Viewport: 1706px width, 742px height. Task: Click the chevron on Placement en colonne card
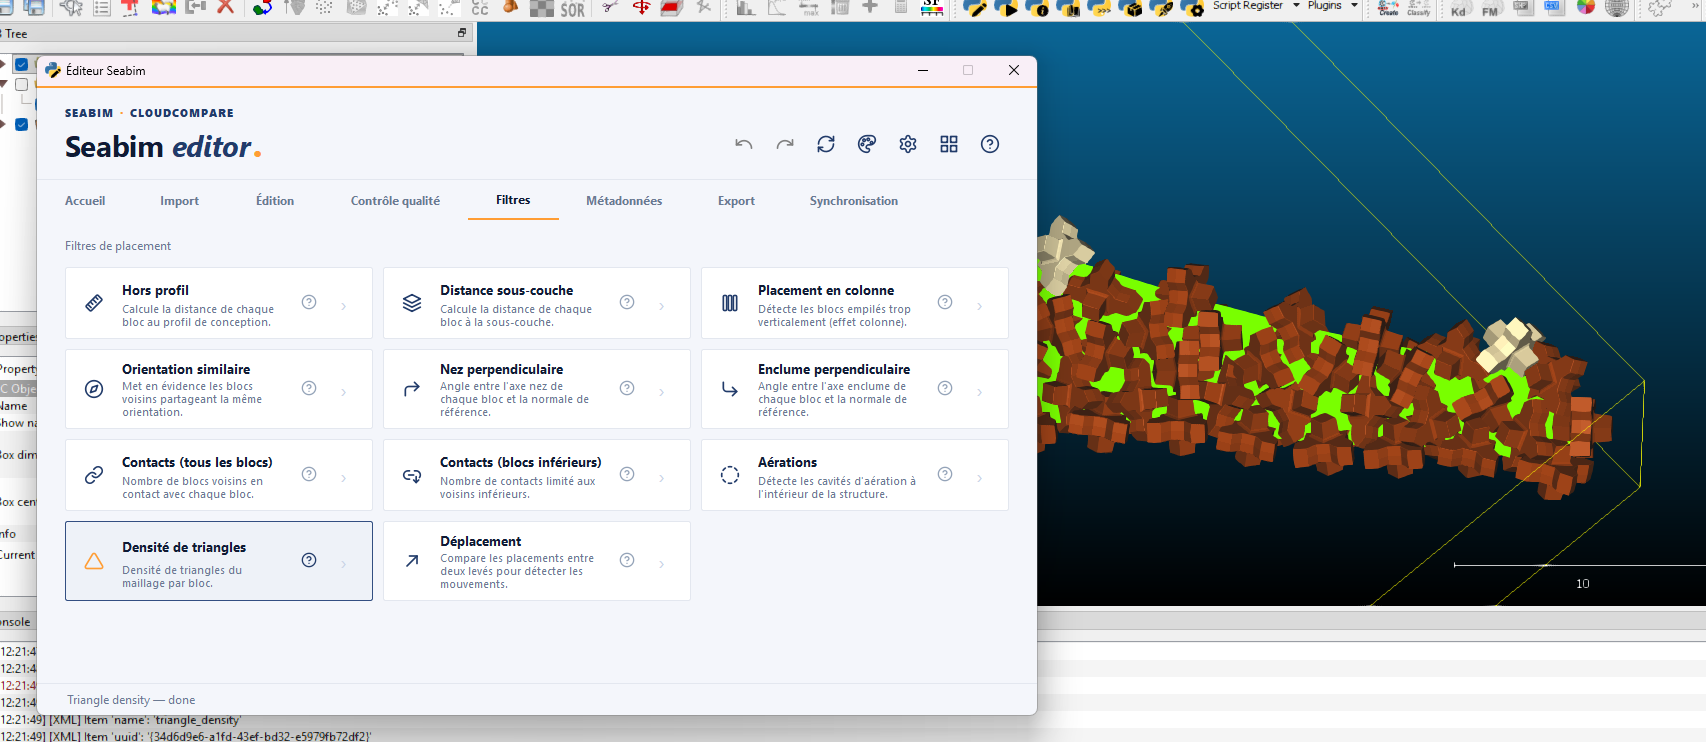[x=979, y=306]
